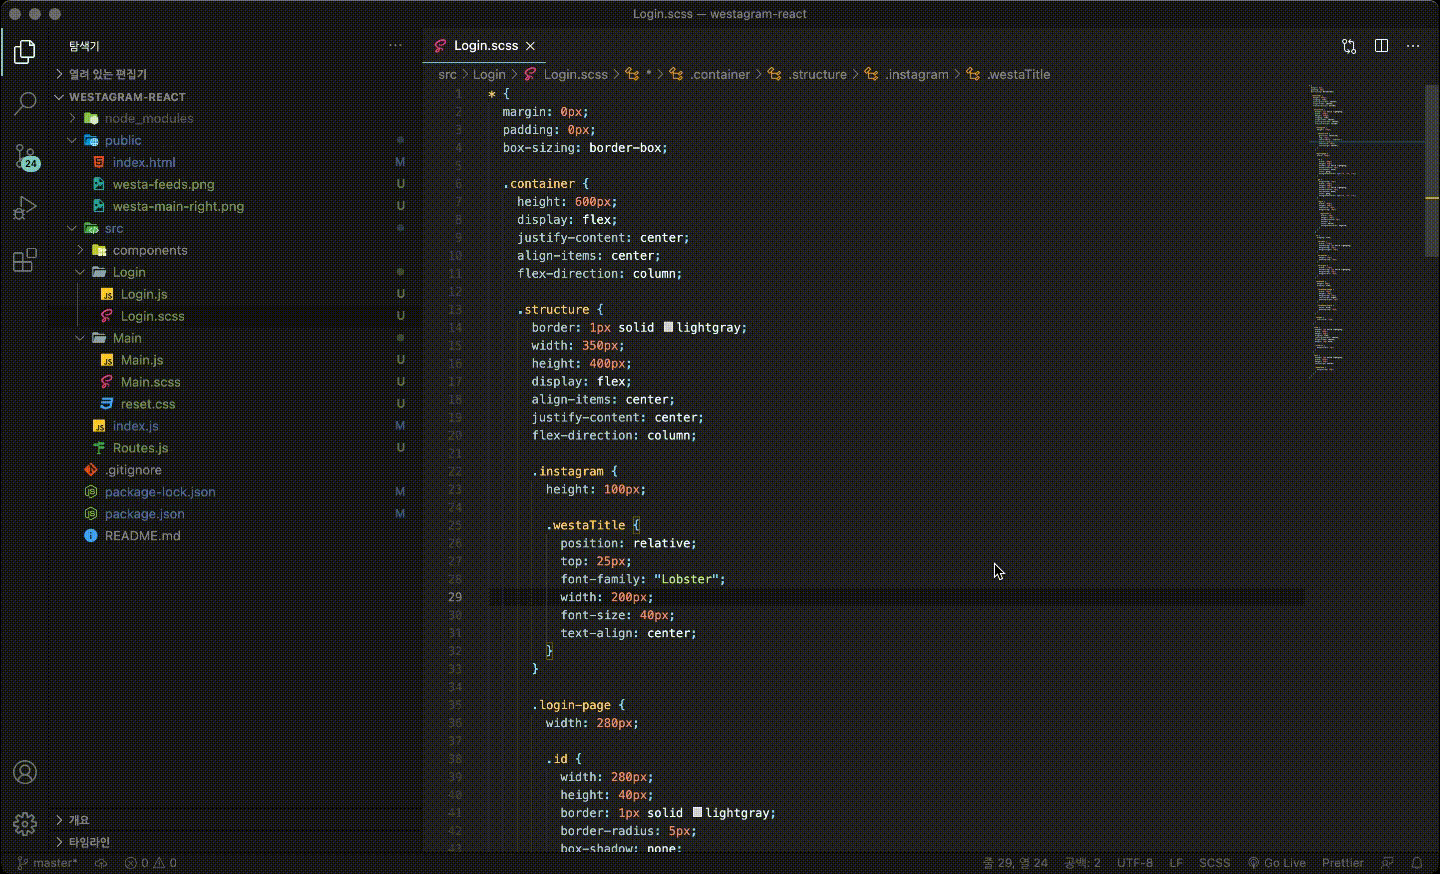Open the Manage gear icon
This screenshot has height=874, width=1440.
pyautogui.click(x=25, y=824)
